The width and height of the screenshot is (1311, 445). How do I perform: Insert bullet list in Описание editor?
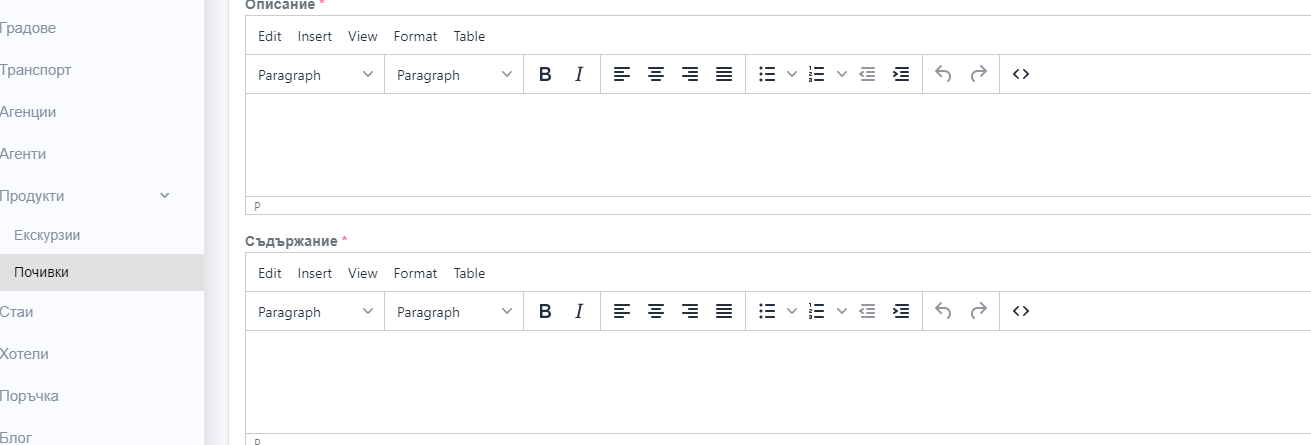[x=767, y=74]
